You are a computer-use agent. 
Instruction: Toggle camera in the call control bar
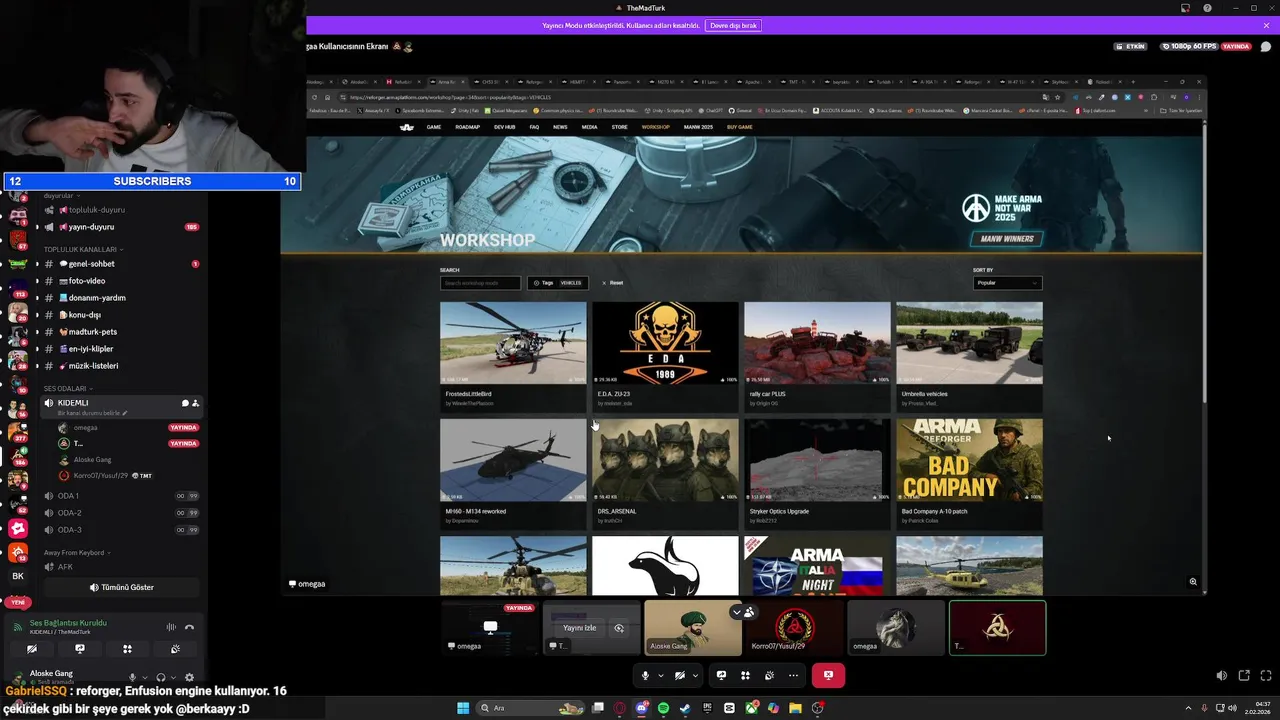tap(679, 675)
